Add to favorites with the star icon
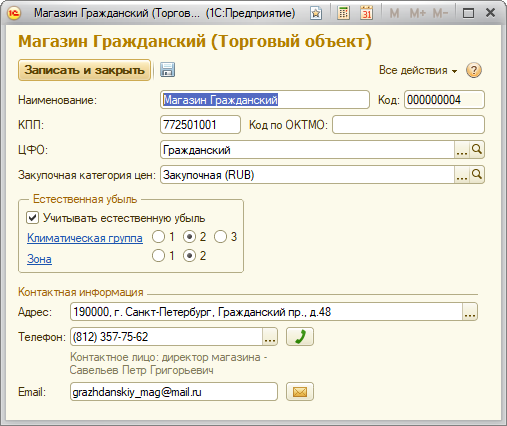 pos(316,13)
